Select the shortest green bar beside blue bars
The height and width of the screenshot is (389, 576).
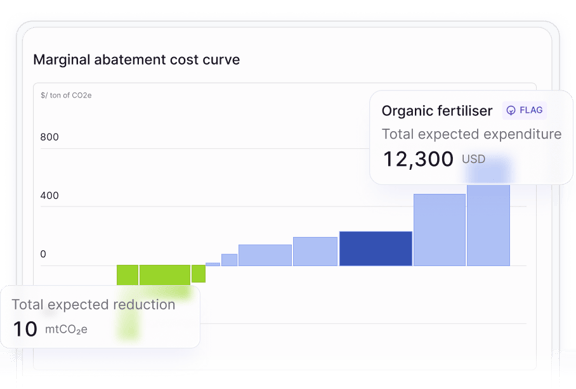[199, 274]
